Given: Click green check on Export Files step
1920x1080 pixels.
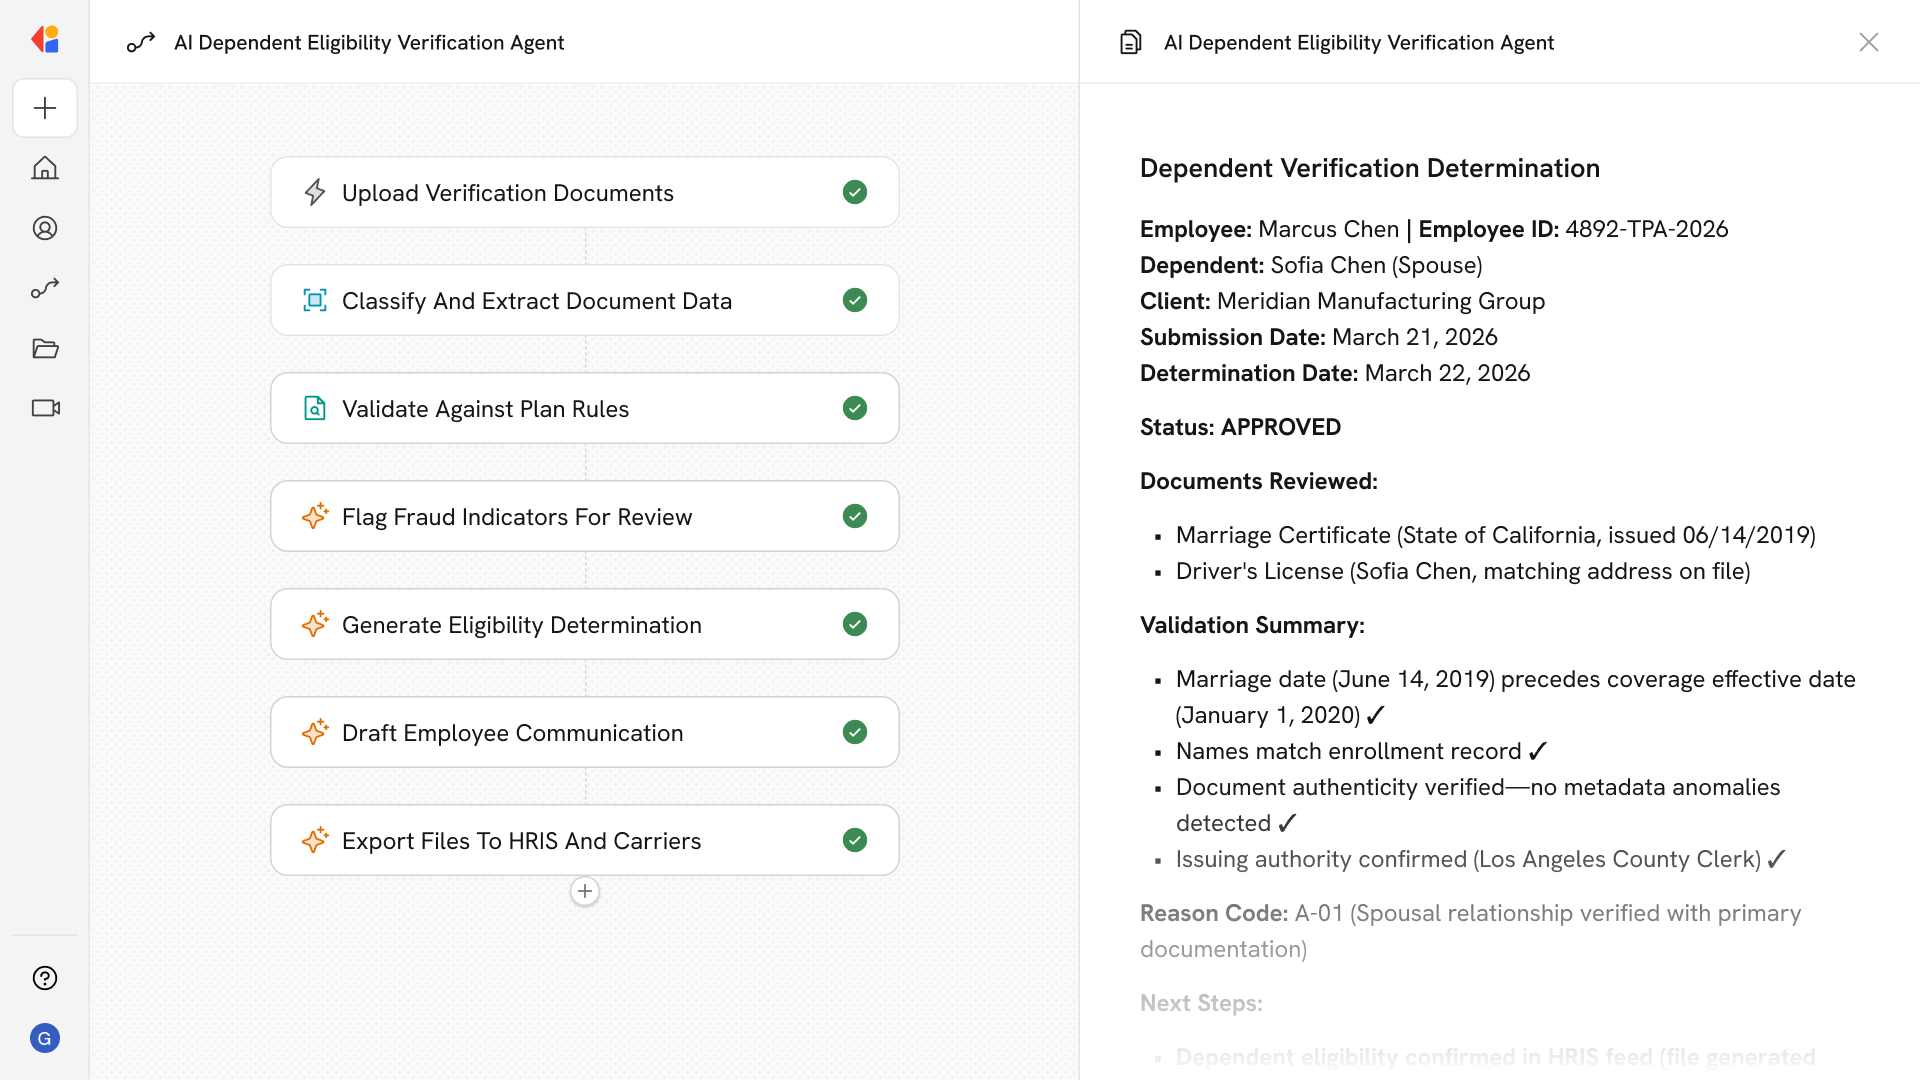Looking at the screenshot, I should point(854,840).
